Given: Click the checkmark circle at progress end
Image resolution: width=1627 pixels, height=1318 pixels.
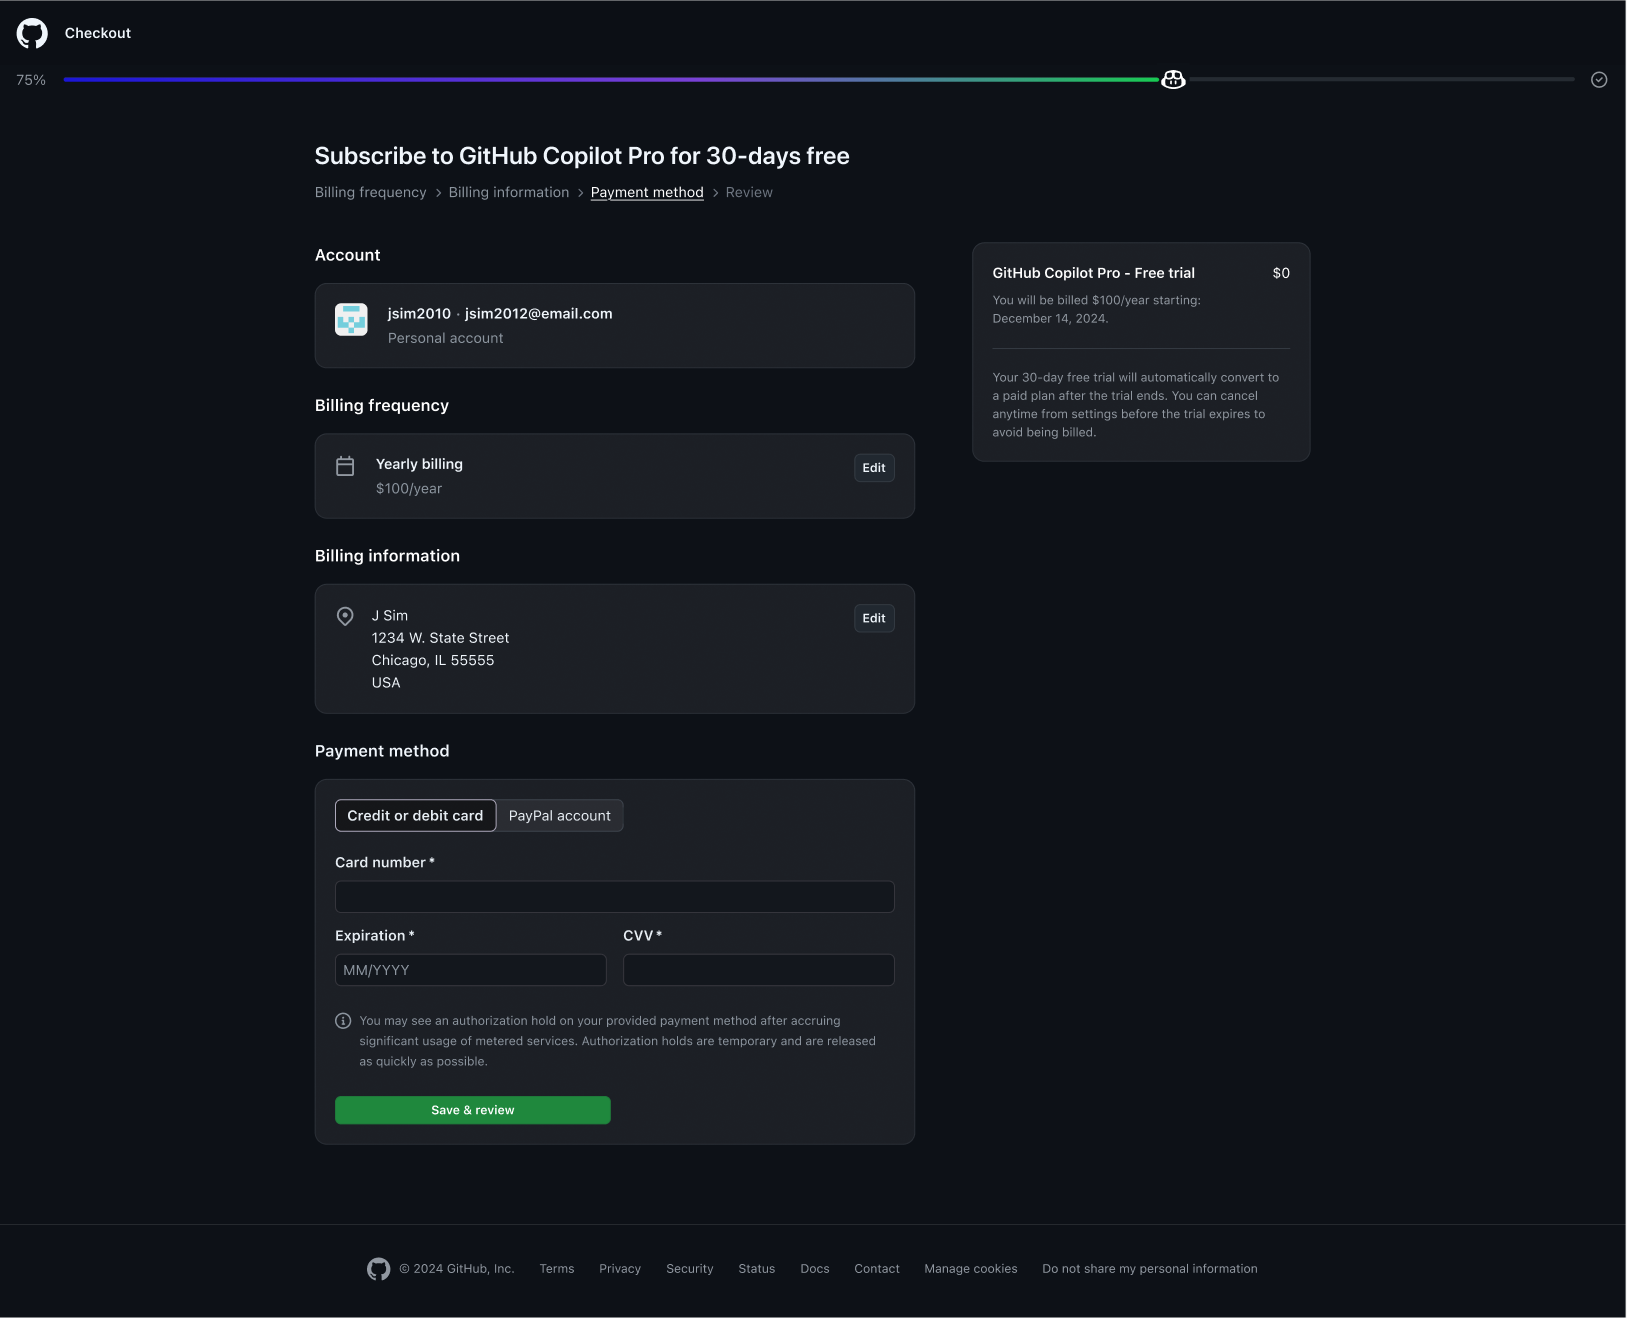Looking at the screenshot, I should [x=1599, y=80].
